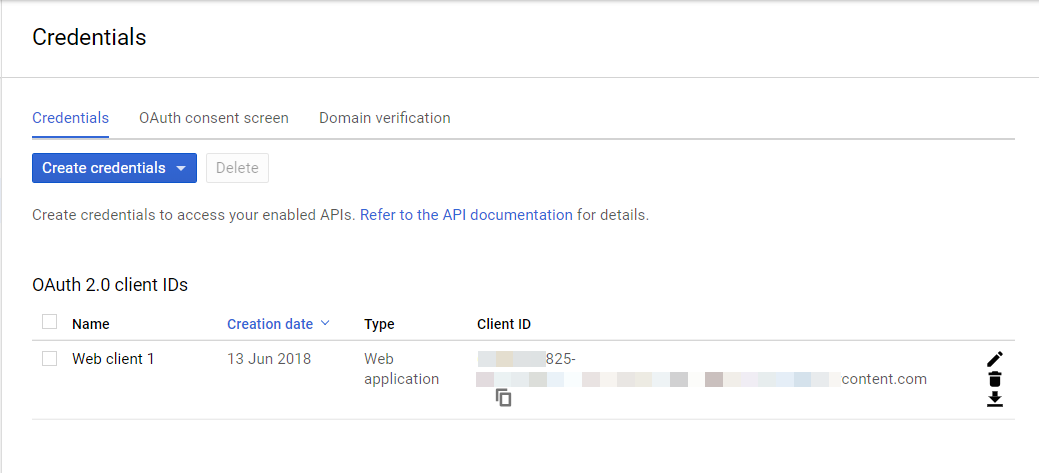Check the Web client 1 row checkbox

point(49,359)
